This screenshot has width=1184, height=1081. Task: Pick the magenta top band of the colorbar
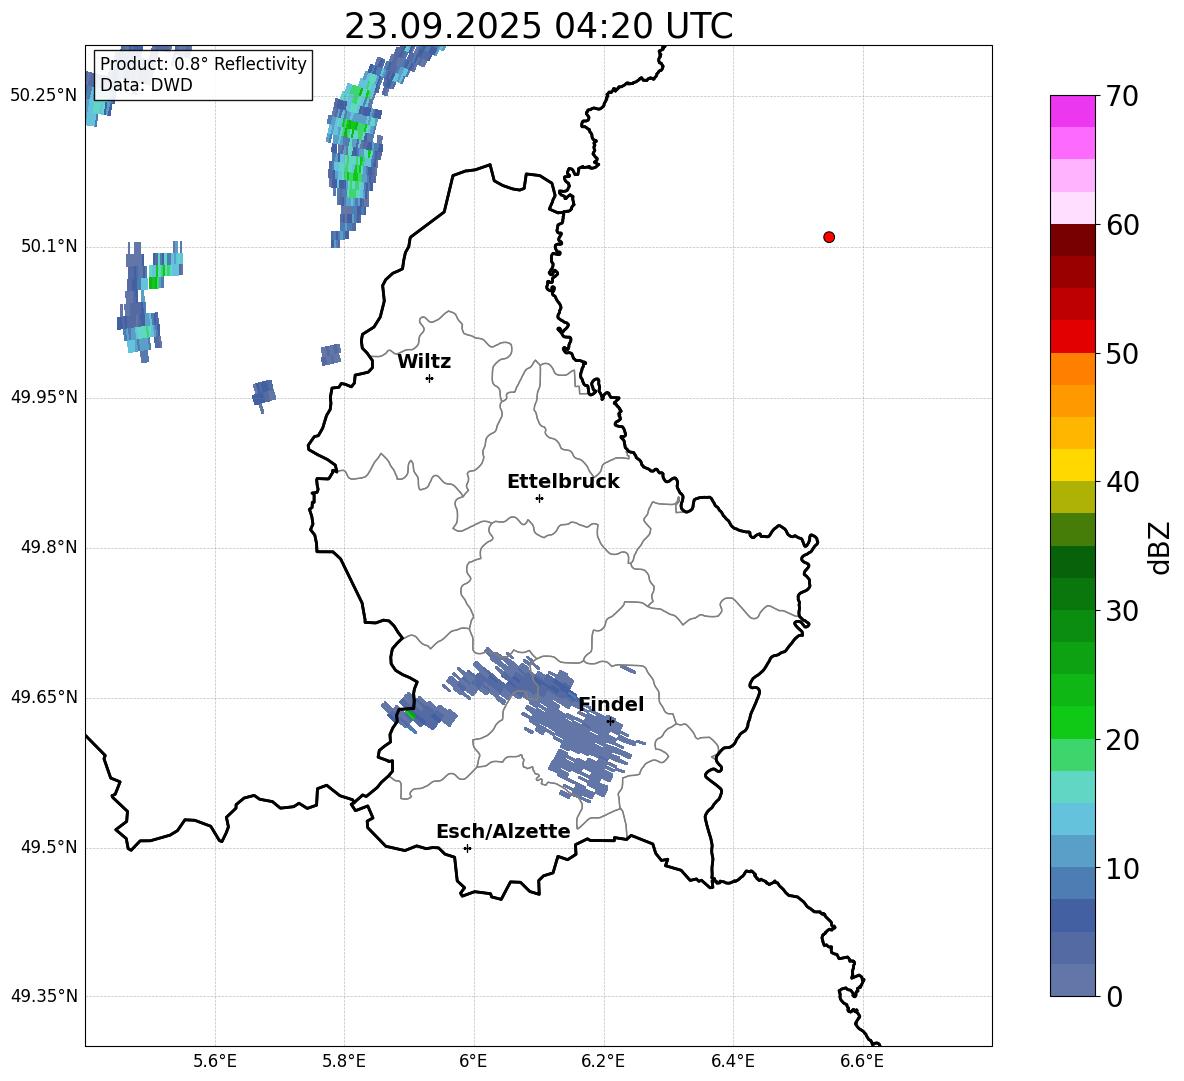1072,111
